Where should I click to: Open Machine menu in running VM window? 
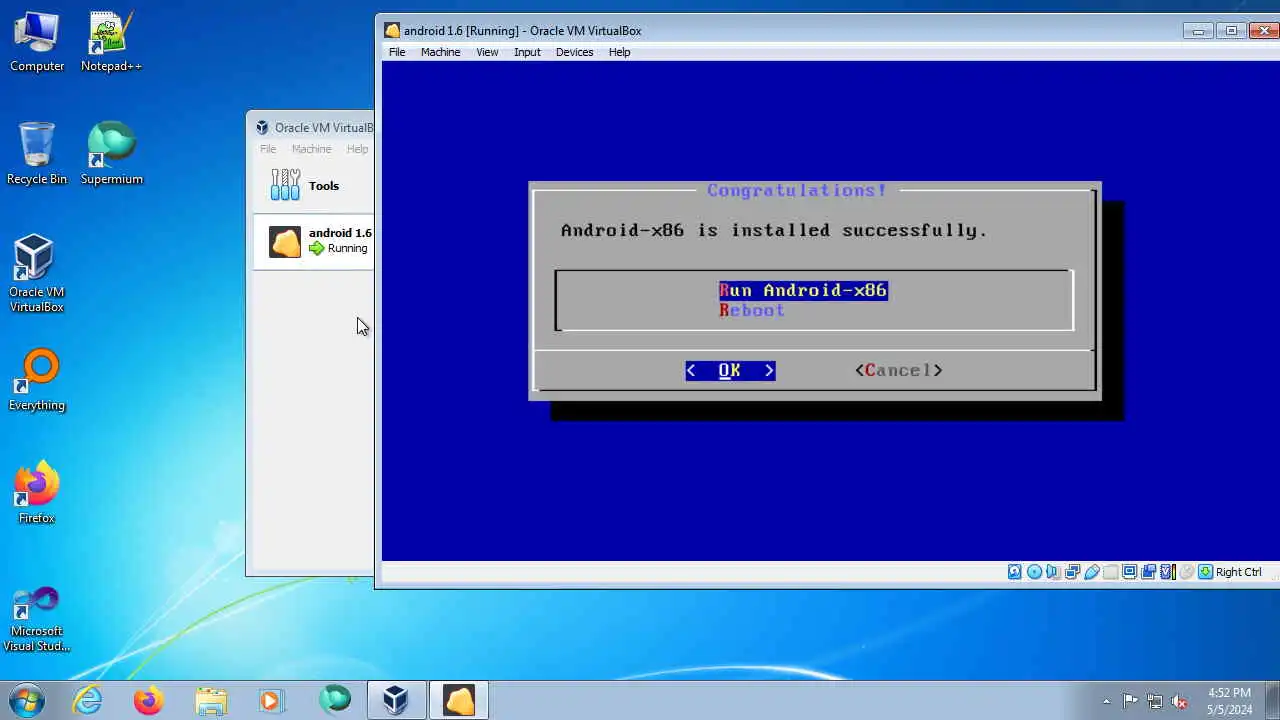pos(440,52)
